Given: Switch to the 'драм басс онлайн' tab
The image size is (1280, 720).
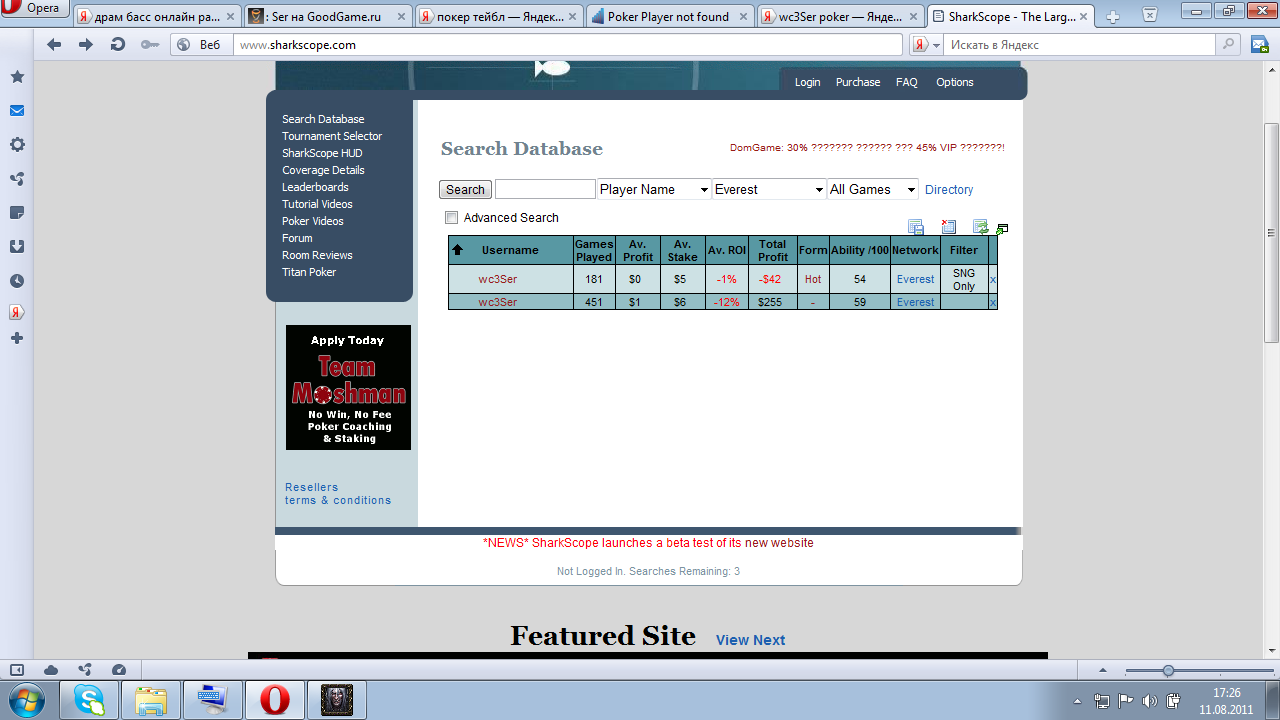Looking at the screenshot, I should (x=158, y=17).
